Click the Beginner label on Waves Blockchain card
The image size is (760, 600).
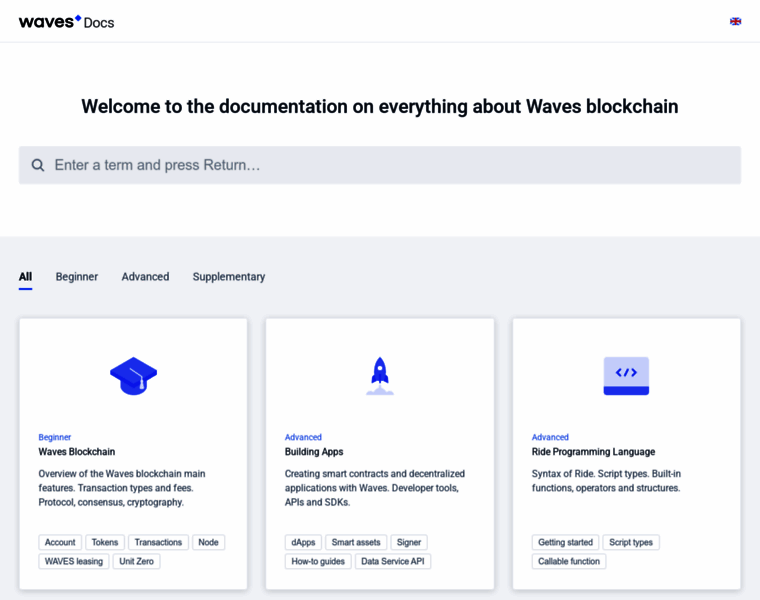pos(54,437)
